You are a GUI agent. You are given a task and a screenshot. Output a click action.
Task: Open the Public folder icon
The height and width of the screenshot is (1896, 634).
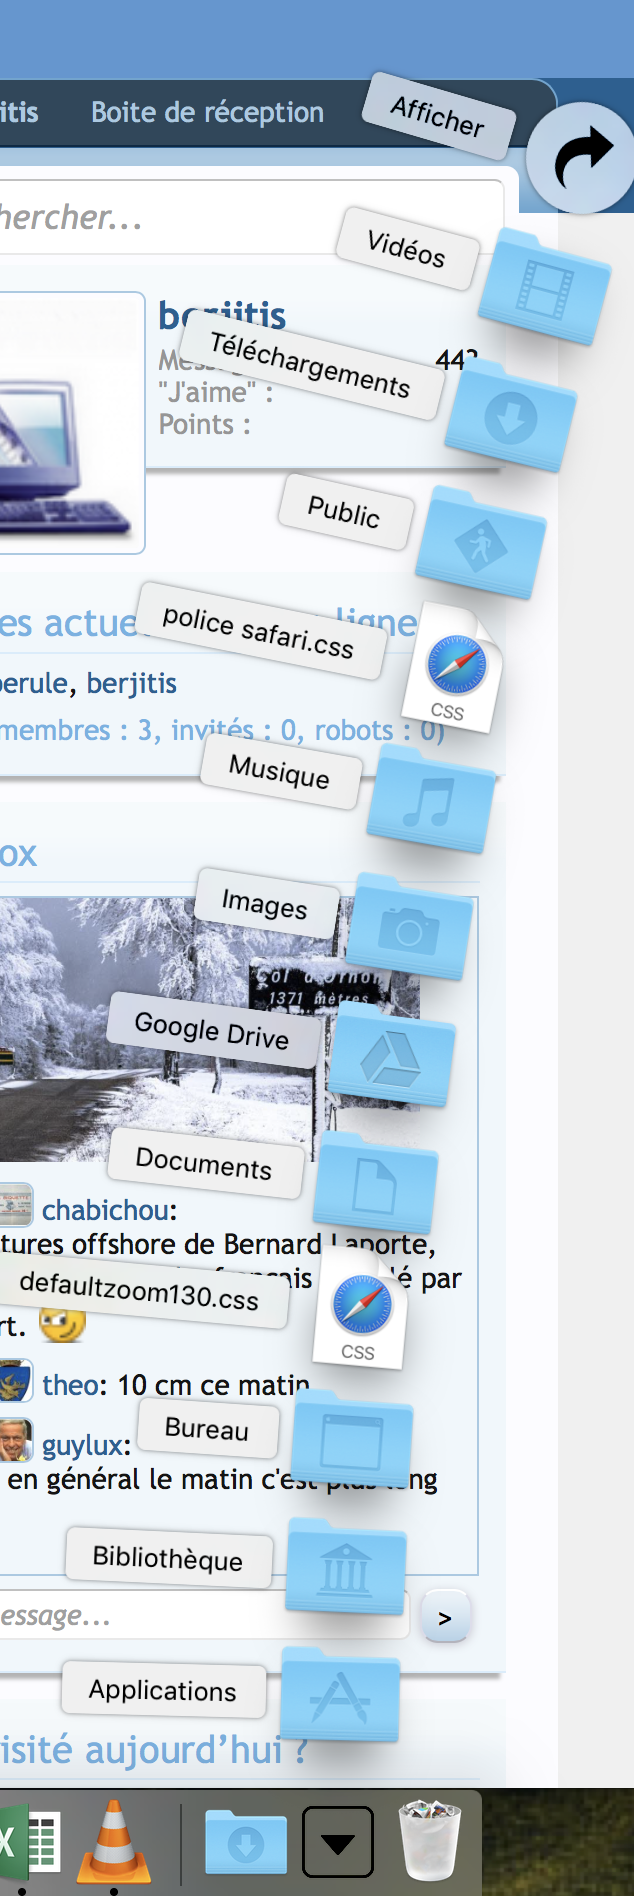click(481, 544)
